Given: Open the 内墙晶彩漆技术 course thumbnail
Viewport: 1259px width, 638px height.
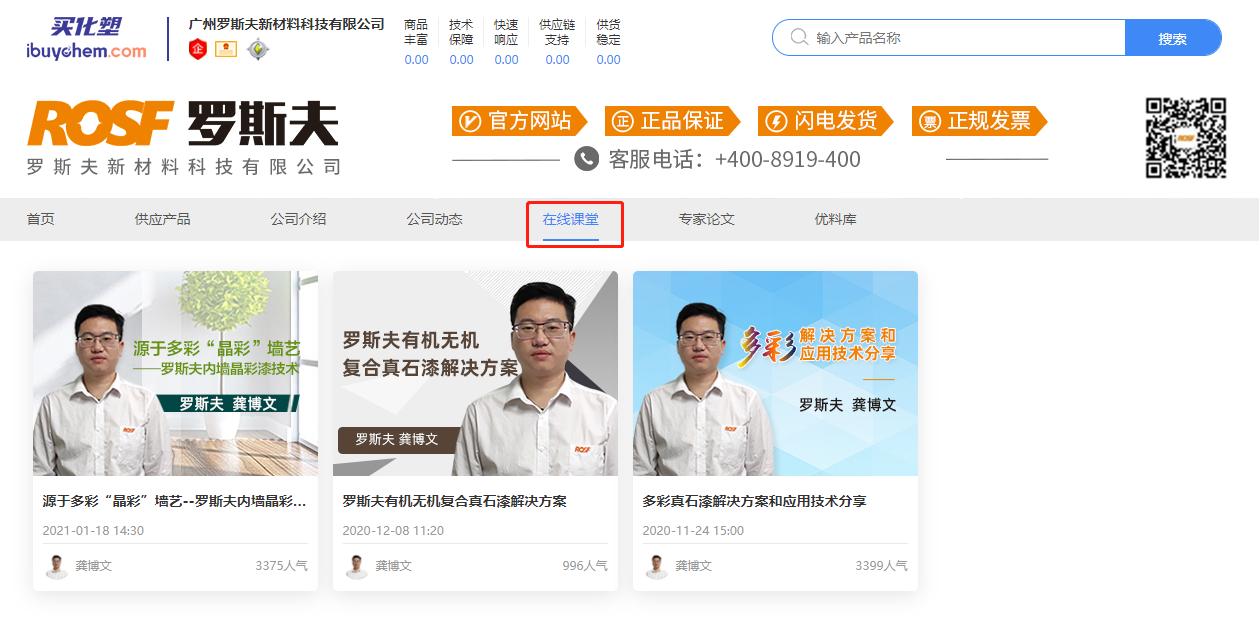Looking at the screenshot, I should 175,373.
